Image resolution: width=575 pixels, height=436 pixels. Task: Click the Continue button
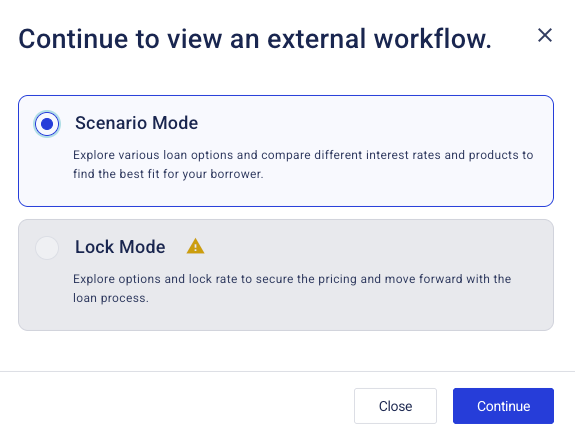point(503,406)
